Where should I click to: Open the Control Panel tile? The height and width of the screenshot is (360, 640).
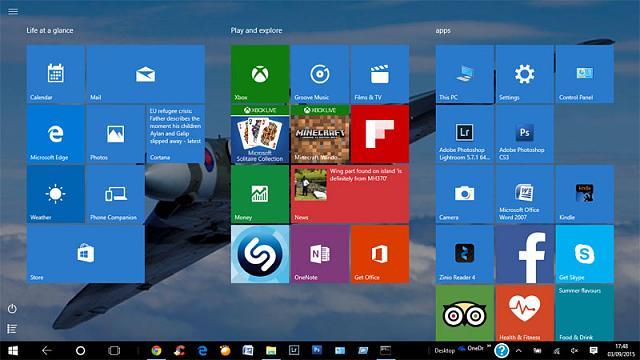pos(584,74)
